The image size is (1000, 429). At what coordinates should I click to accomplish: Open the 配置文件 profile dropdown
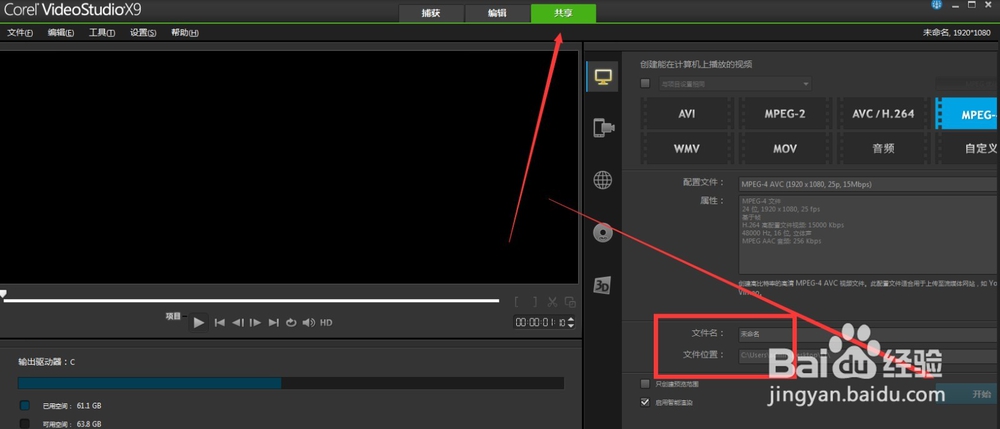(x=869, y=184)
